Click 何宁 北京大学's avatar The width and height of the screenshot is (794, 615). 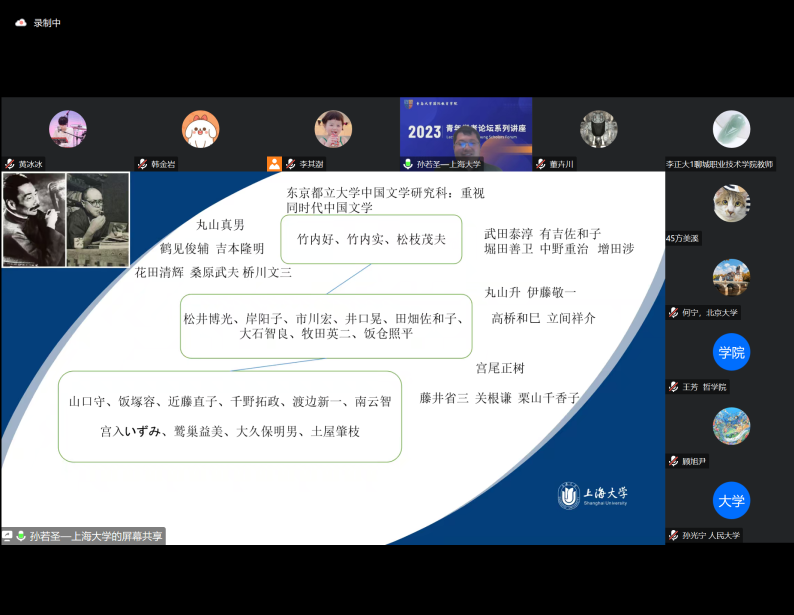pyautogui.click(x=731, y=278)
